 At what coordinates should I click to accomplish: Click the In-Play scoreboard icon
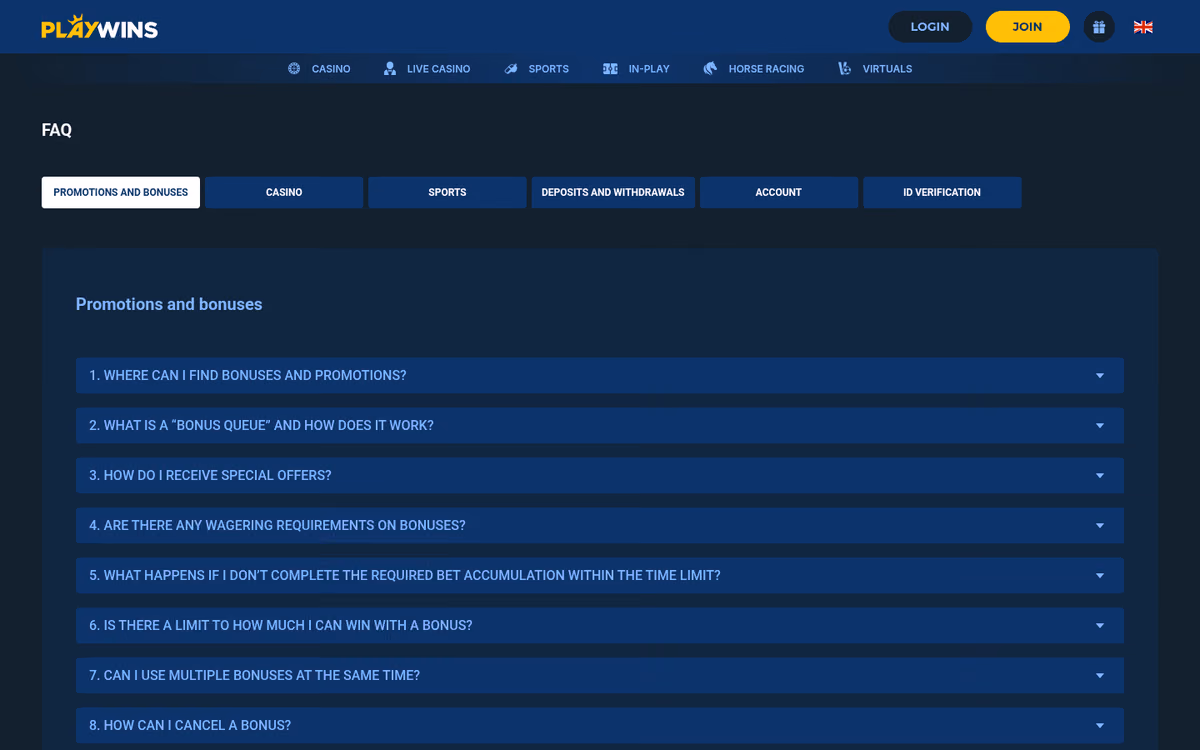coord(610,69)
